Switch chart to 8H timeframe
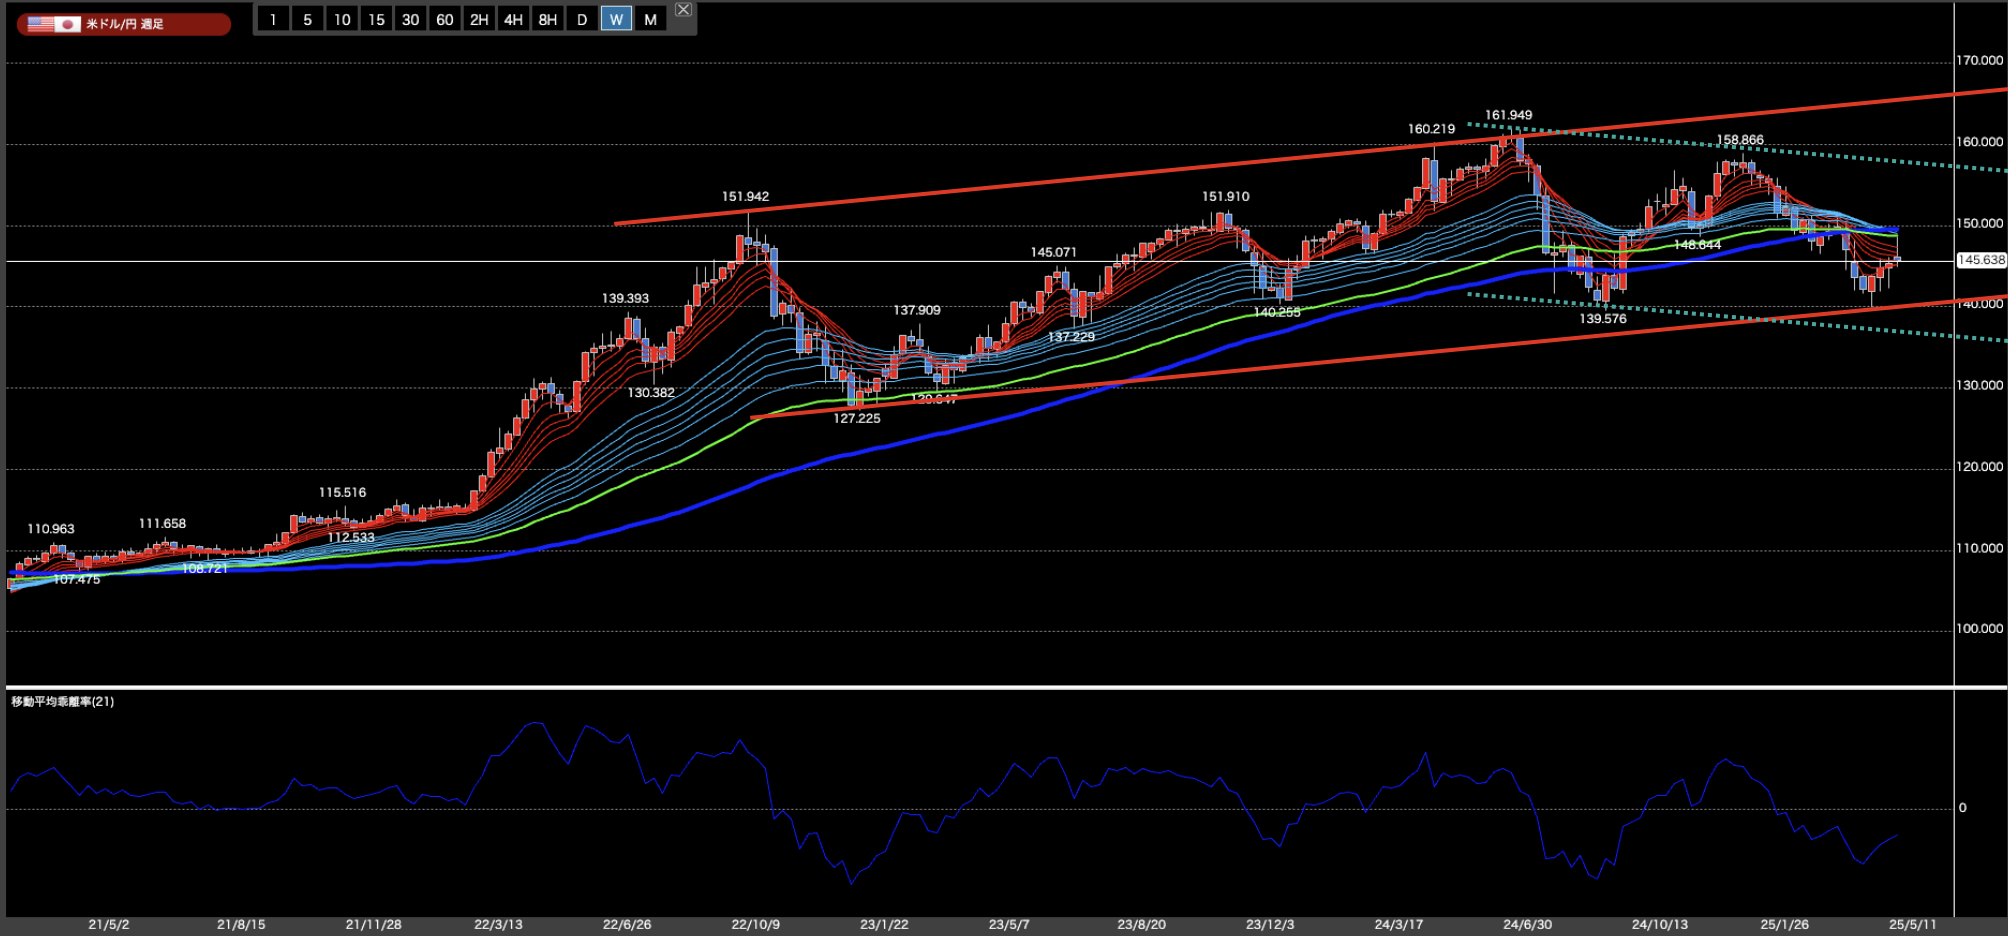The height and width of the screenshot is (936, 2008). point(548,19)
